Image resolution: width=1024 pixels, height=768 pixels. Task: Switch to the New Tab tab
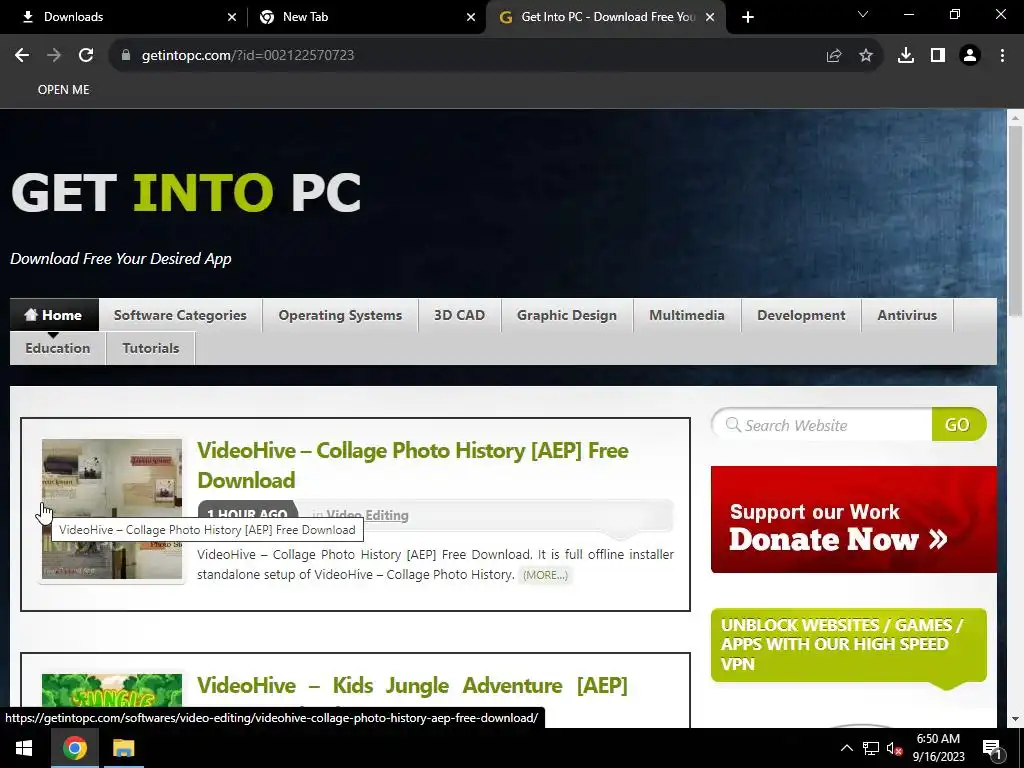click(x=366, y=17)
